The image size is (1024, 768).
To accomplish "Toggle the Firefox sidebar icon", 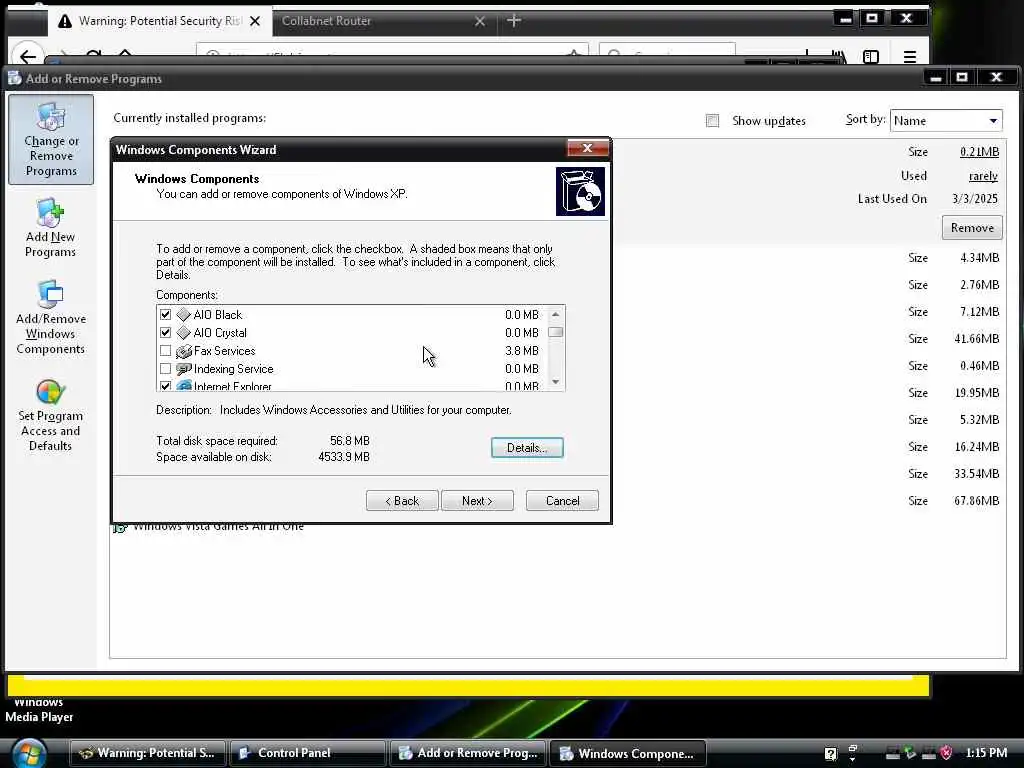I will [x=871, y=57].
